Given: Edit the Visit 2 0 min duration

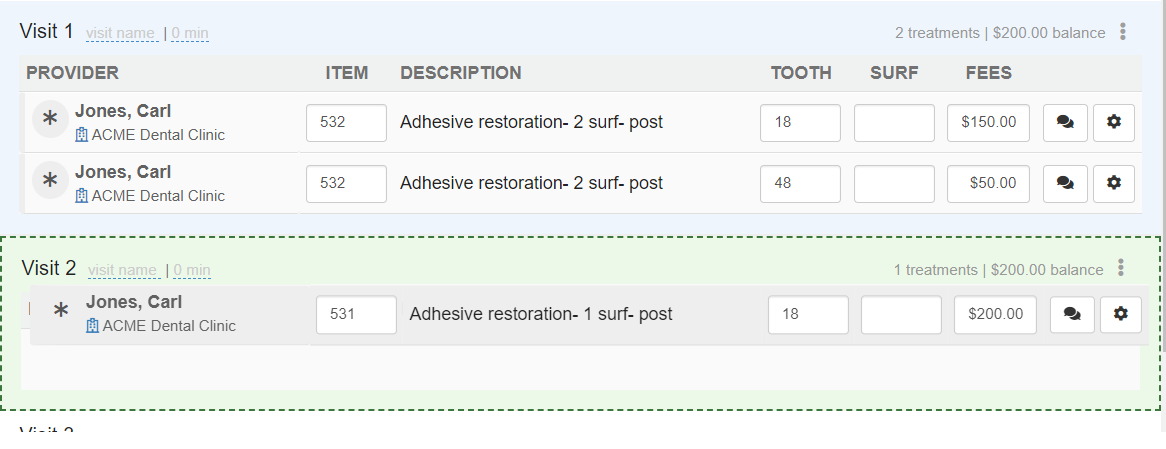Looking at the screenshot, I should pos(192,270).
